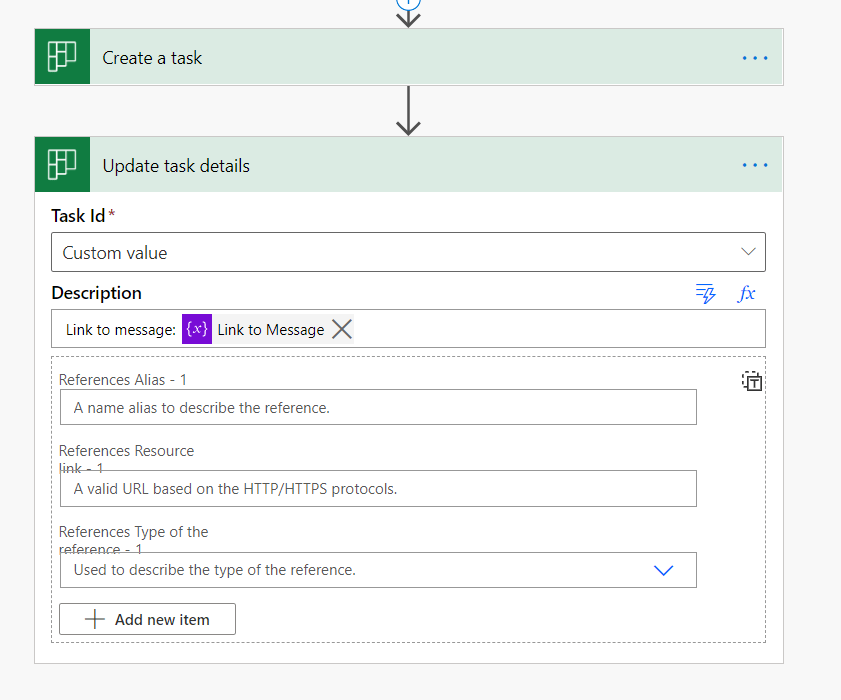This screenshot has width=841, height=700.
Task: Click the dynamic content lightning icon
Action: point(706,293)
